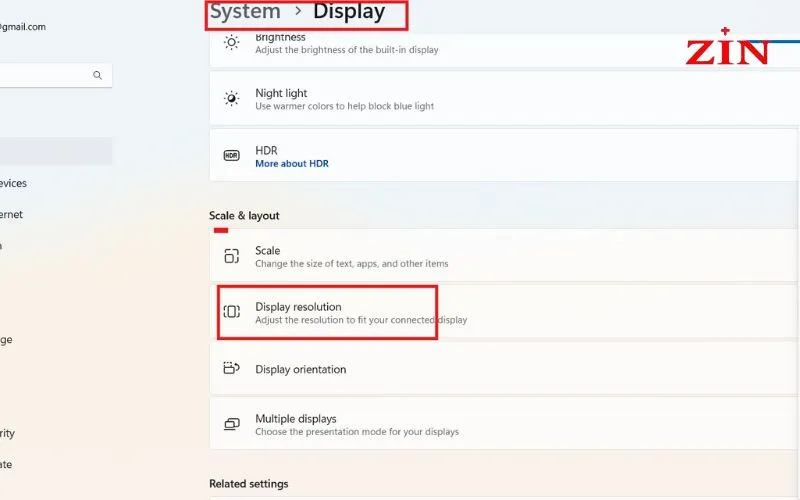Open the More about HDR link
Viewport: 800px width, 500px height.
point(291,163)
